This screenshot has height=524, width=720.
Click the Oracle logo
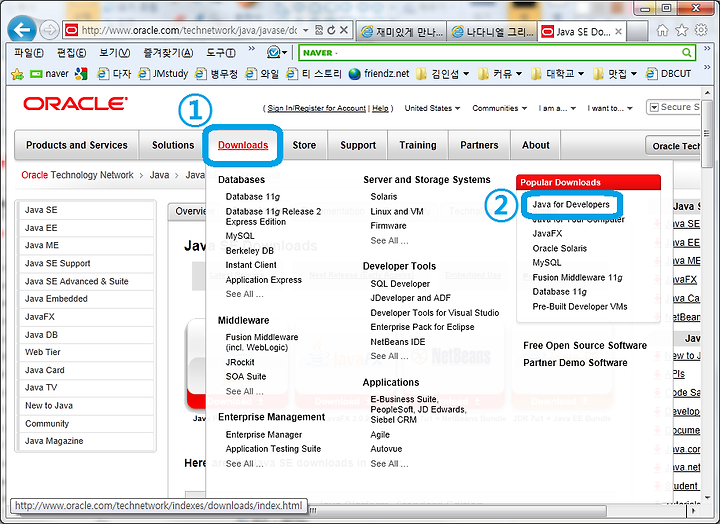(75, 104)
